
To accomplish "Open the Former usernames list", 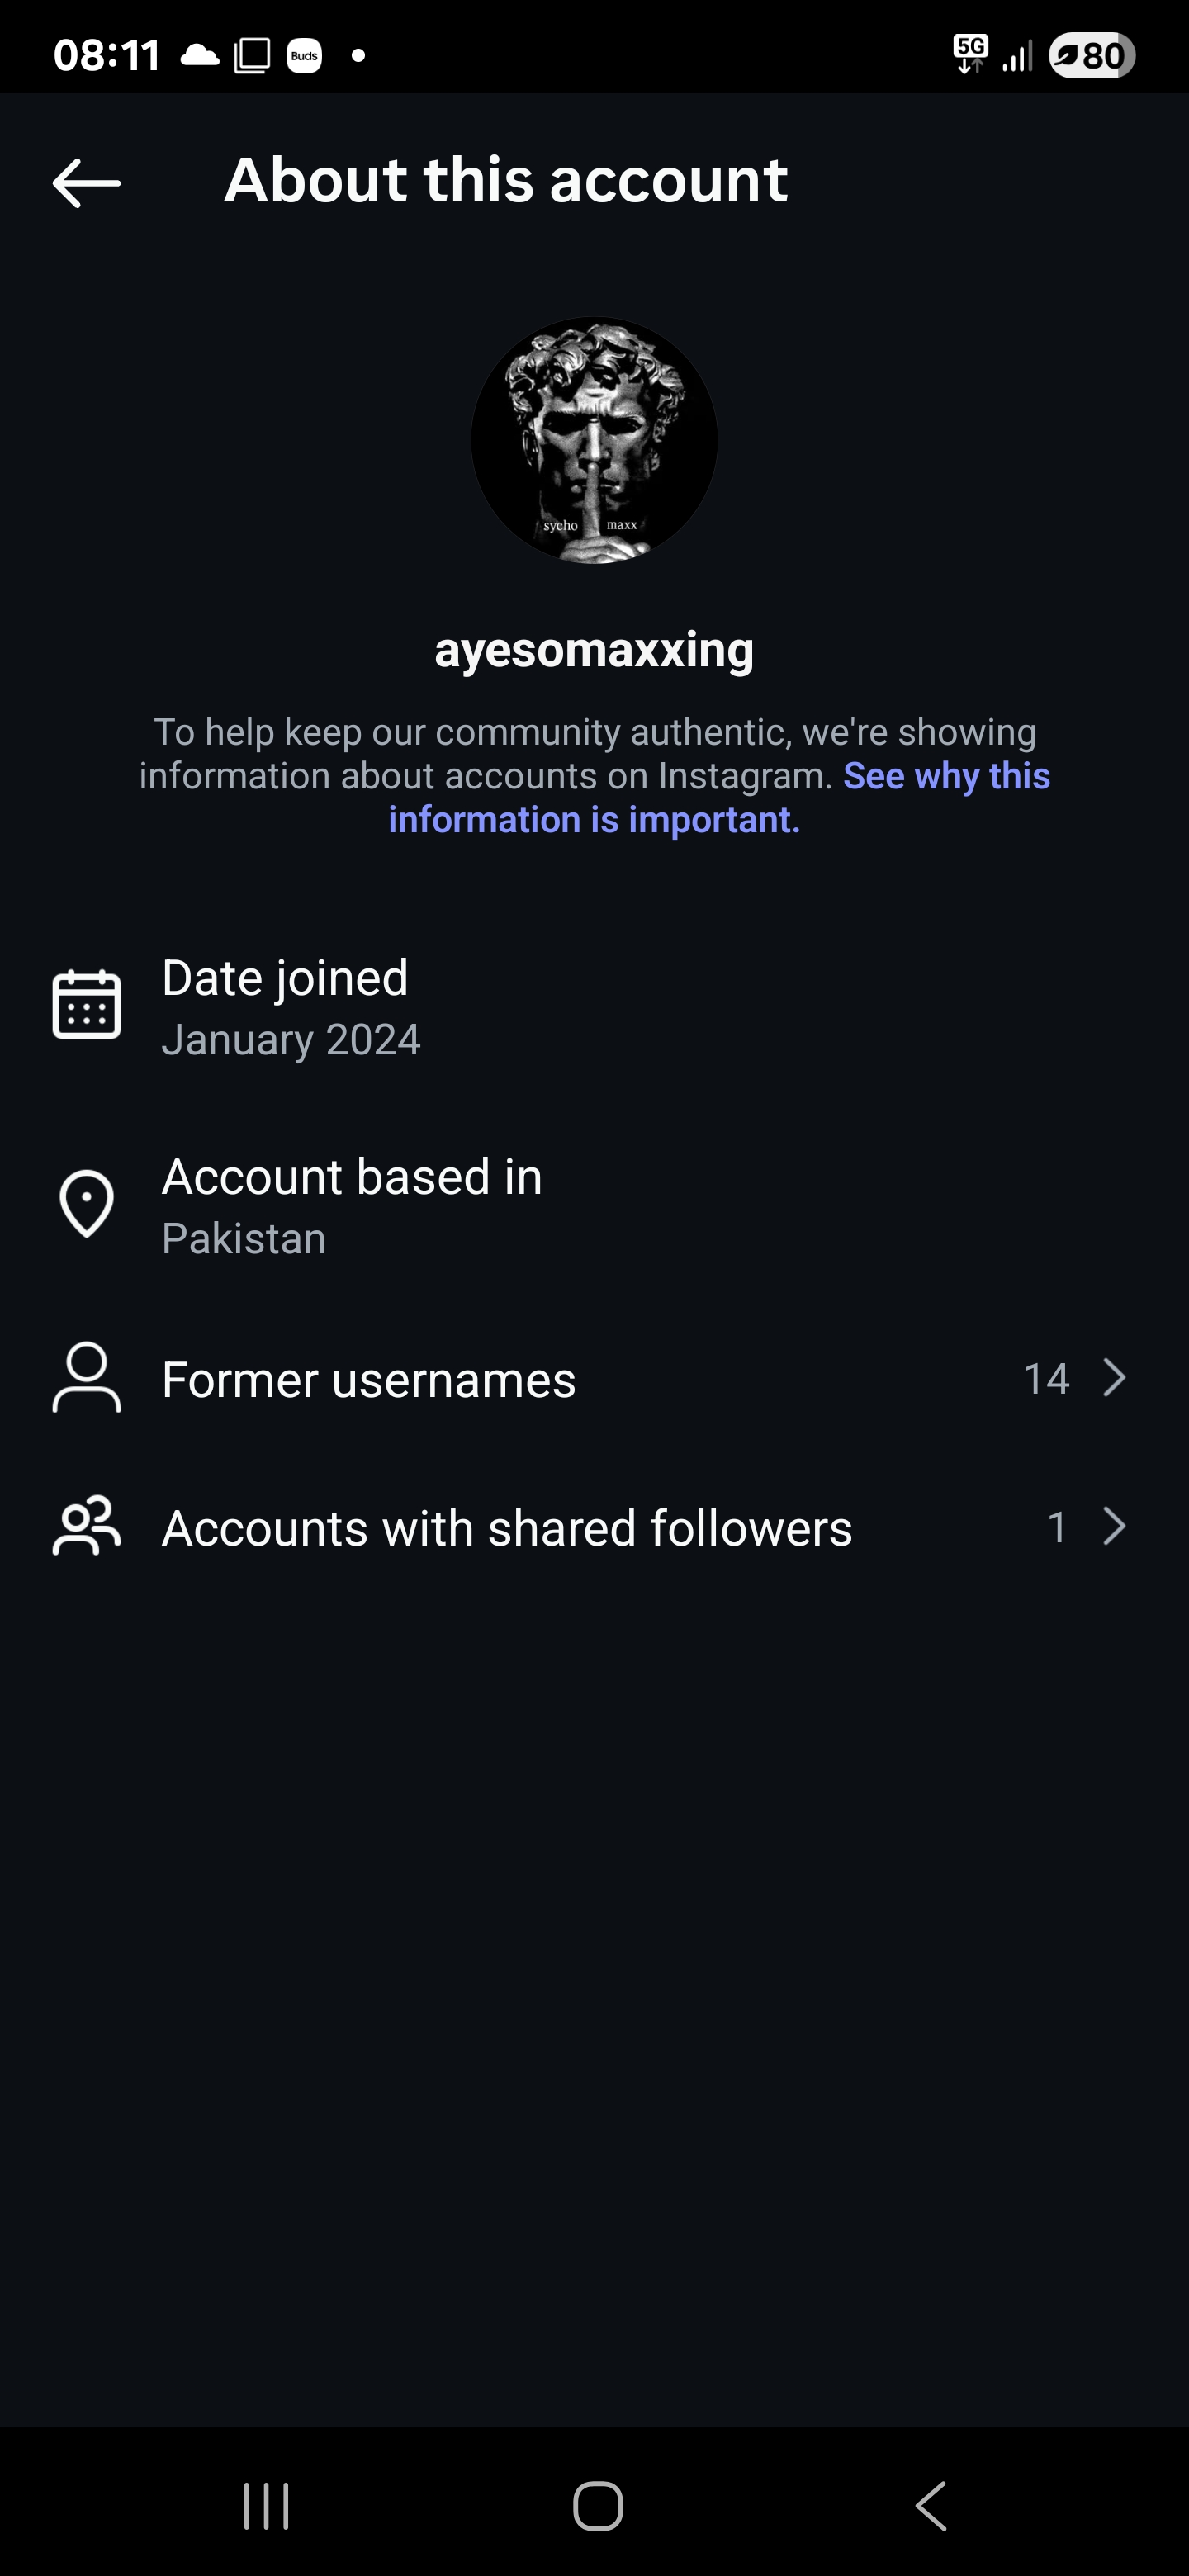I will (369, 1380).
